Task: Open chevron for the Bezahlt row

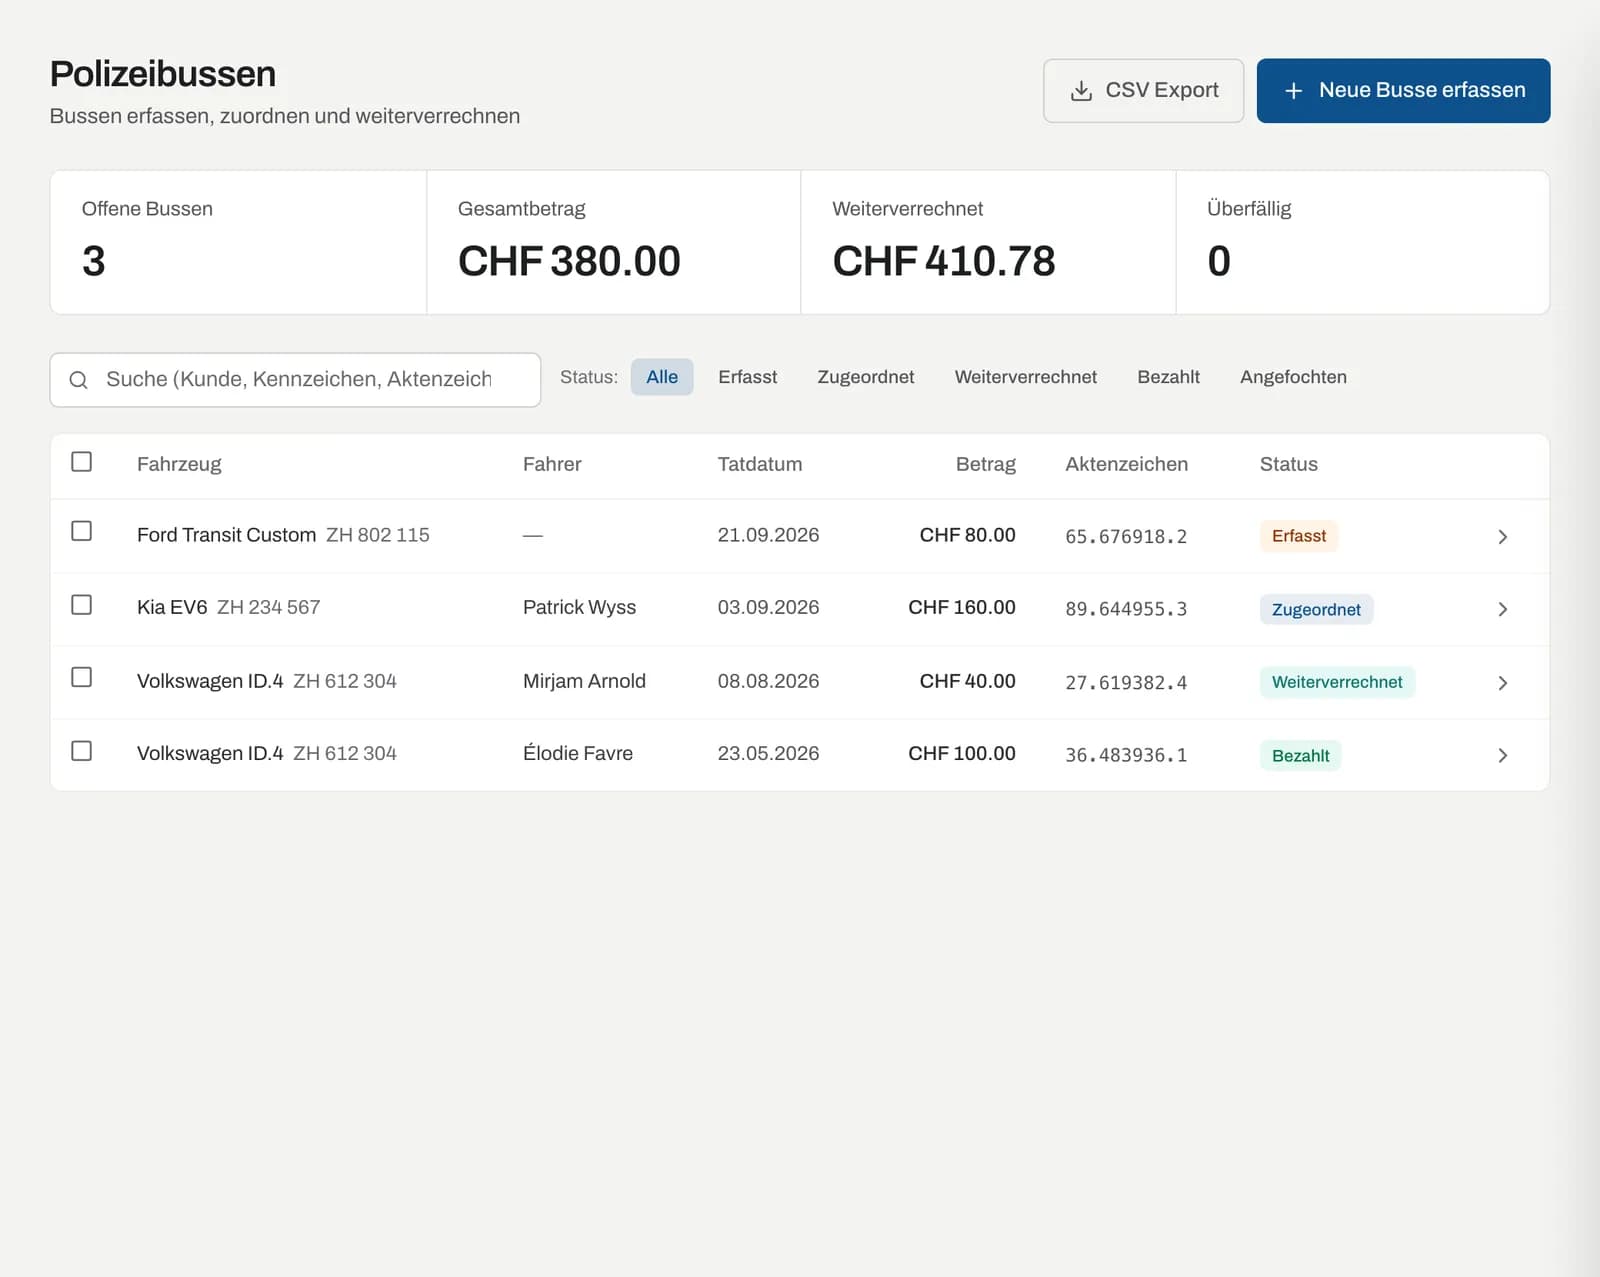Action: (1502, 755)
